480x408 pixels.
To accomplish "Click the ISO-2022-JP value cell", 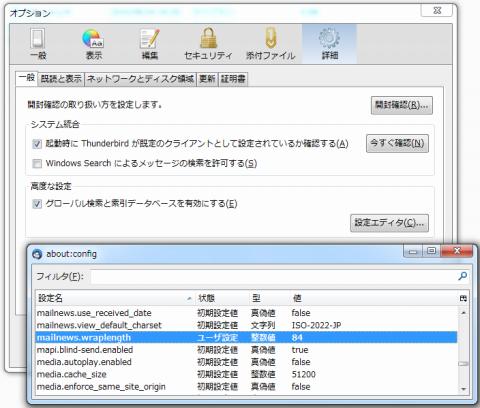I will 316,325.
